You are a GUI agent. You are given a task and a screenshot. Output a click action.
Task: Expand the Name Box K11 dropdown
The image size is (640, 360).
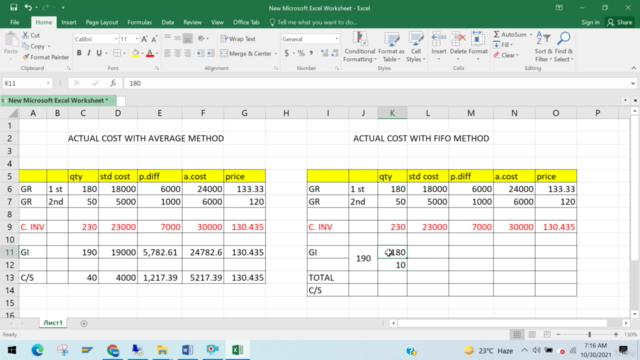click(48, 83)
